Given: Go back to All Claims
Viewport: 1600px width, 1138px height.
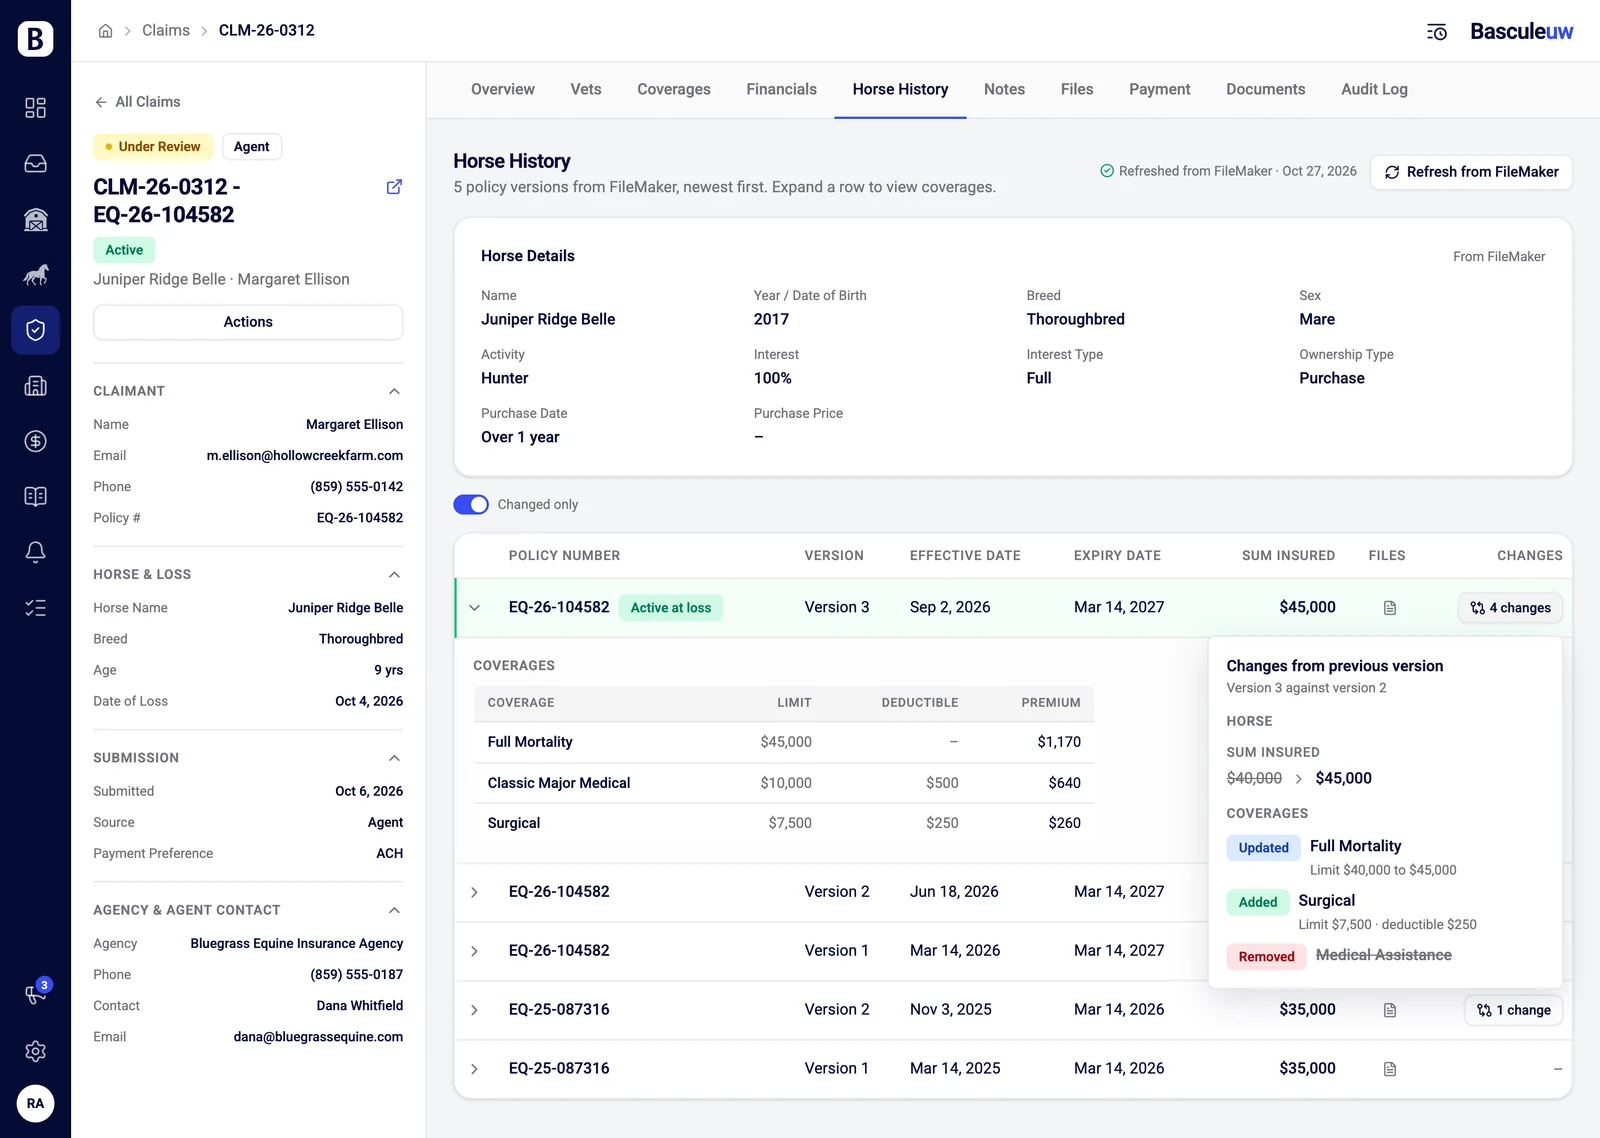Looking at the screenshot, I should [x=137, y=102].
